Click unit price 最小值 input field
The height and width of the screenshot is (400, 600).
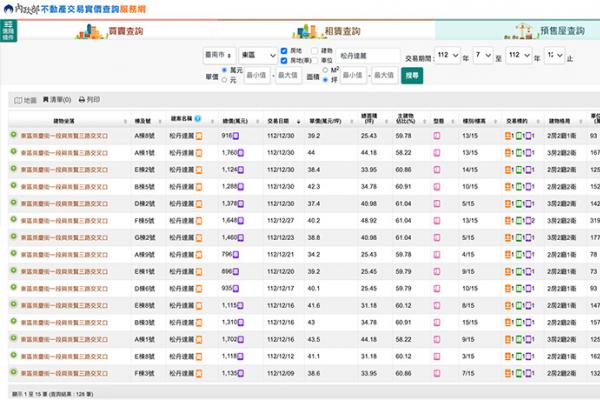coord(257,75)
